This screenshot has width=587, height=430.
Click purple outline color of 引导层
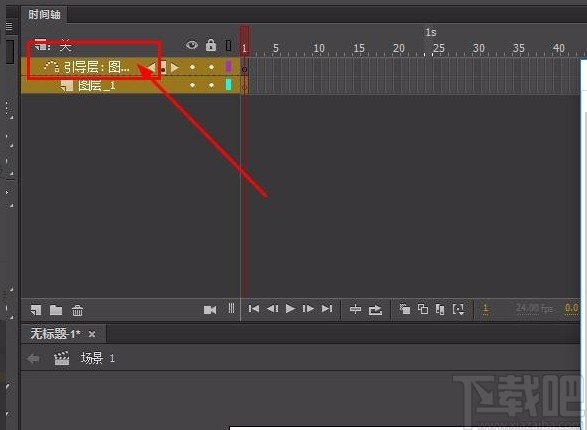(228, 67)
